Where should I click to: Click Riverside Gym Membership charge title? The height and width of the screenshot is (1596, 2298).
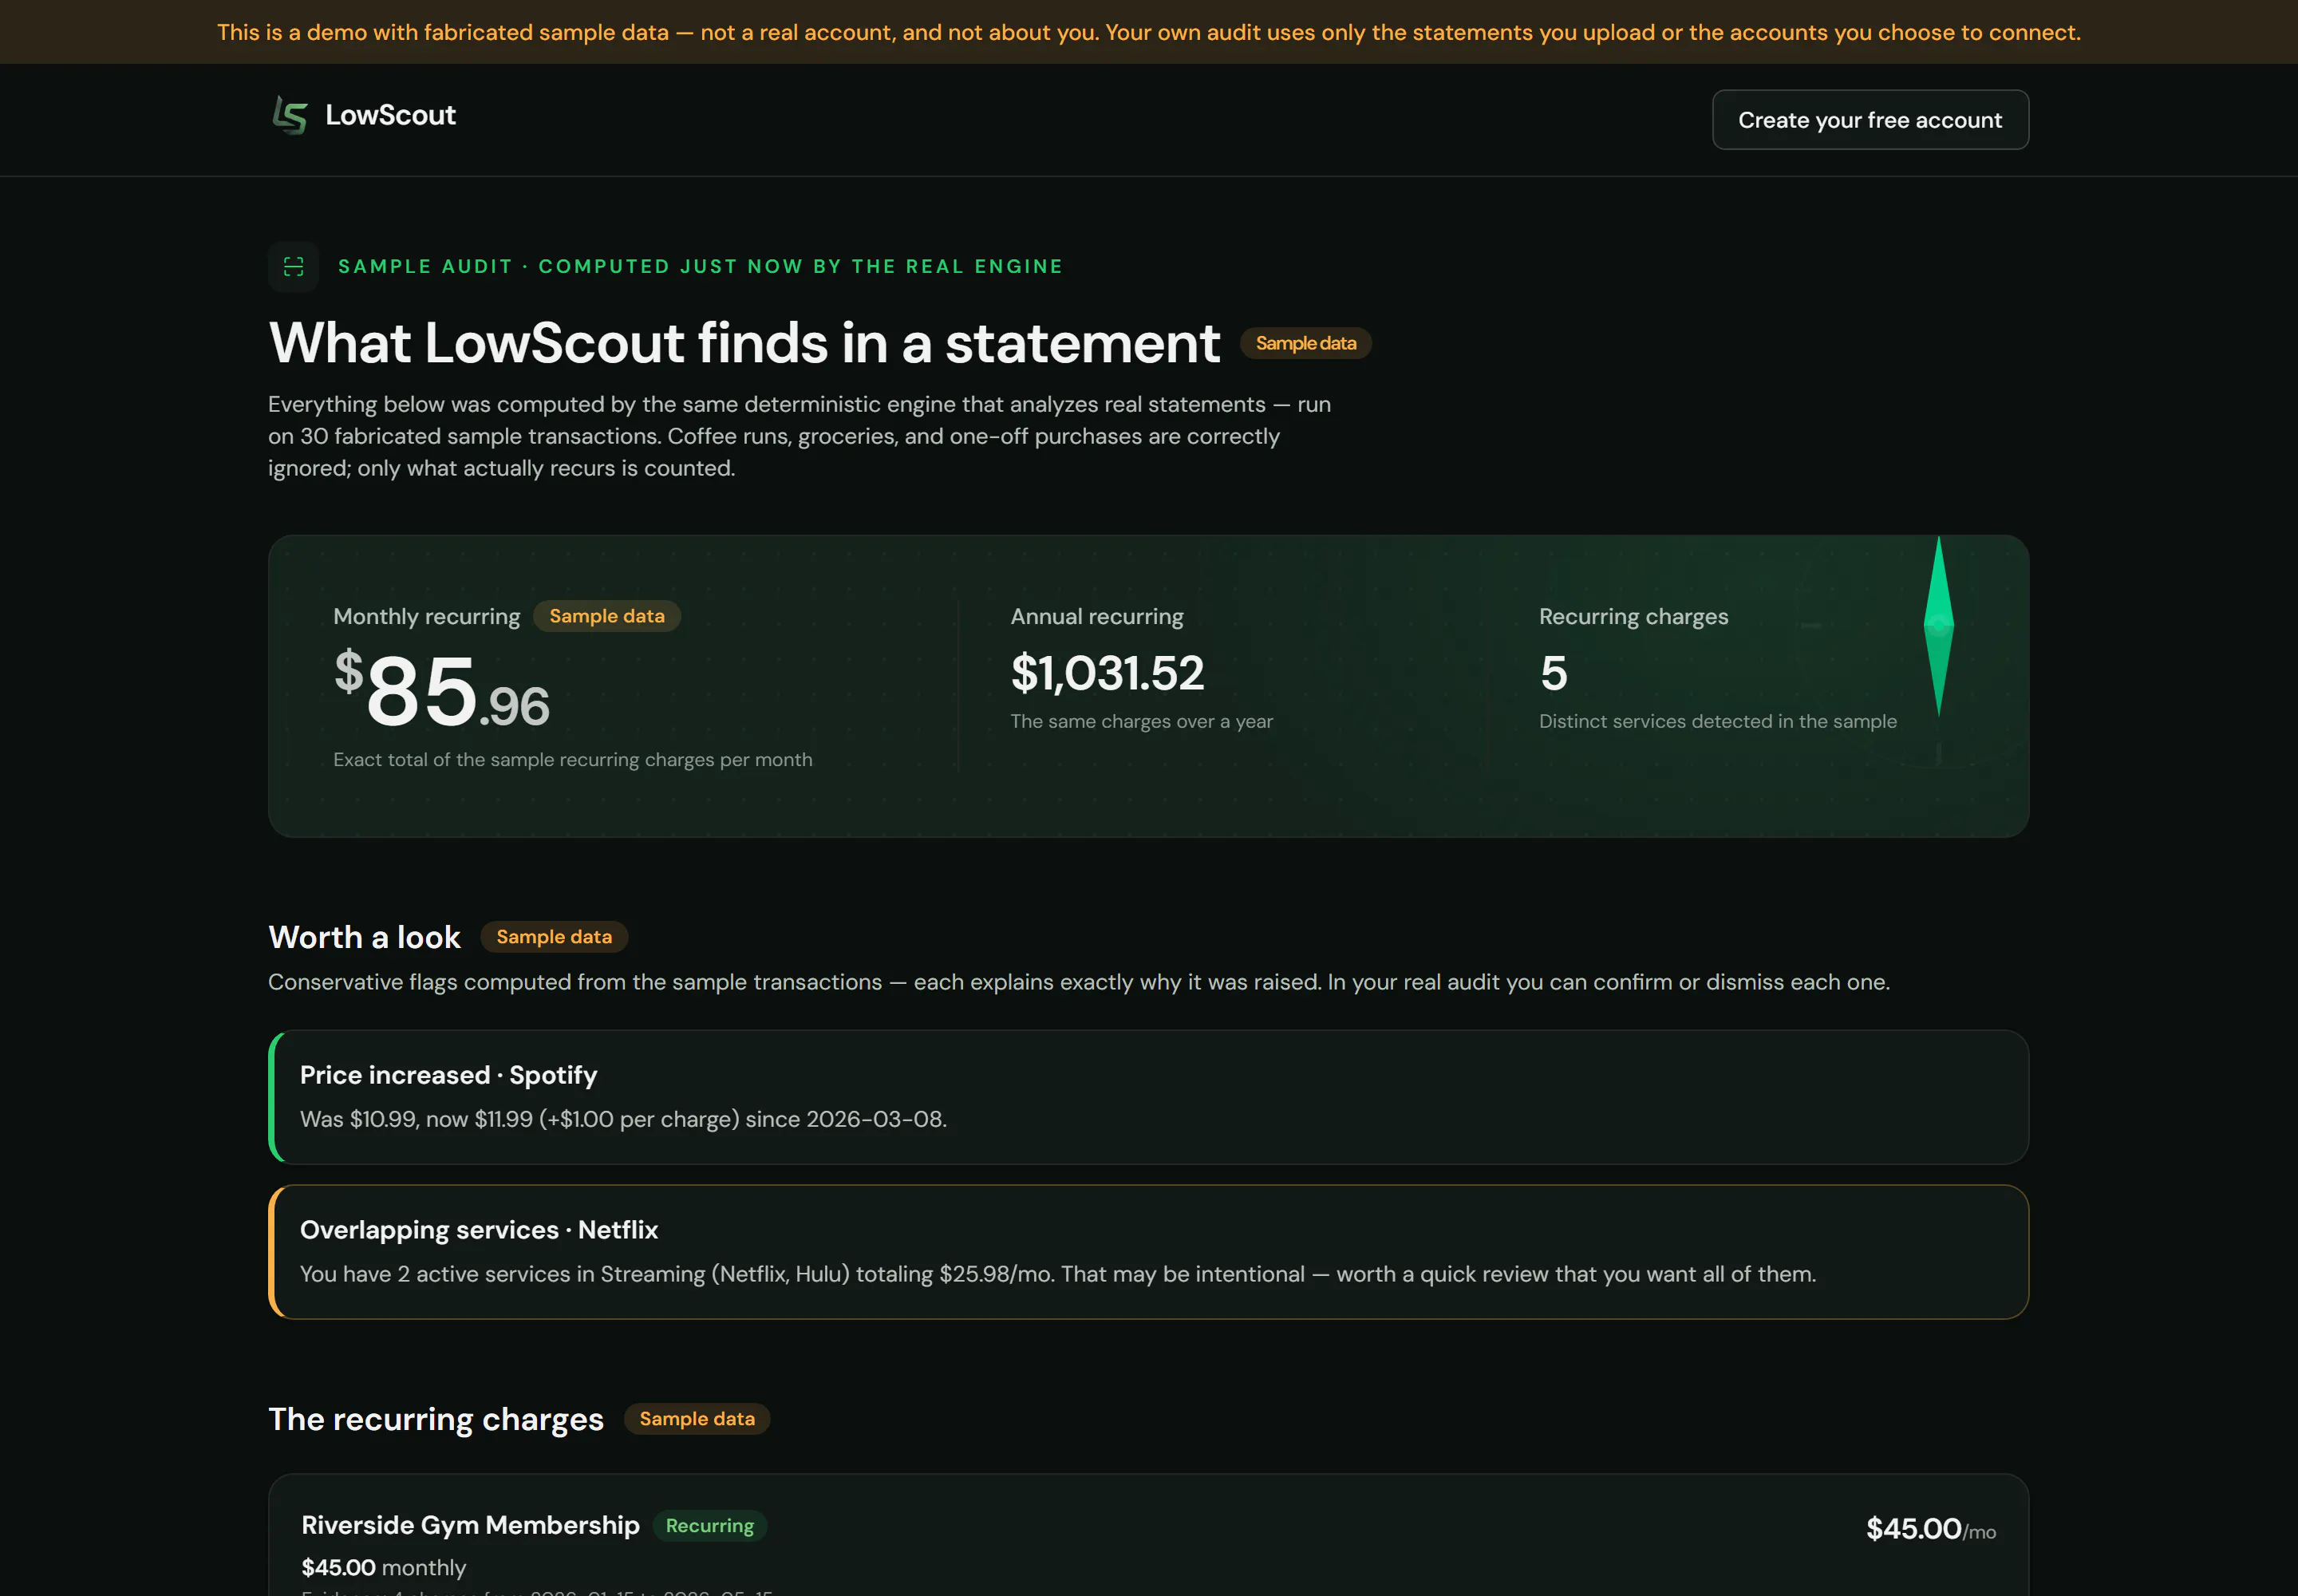[470, 1525]
